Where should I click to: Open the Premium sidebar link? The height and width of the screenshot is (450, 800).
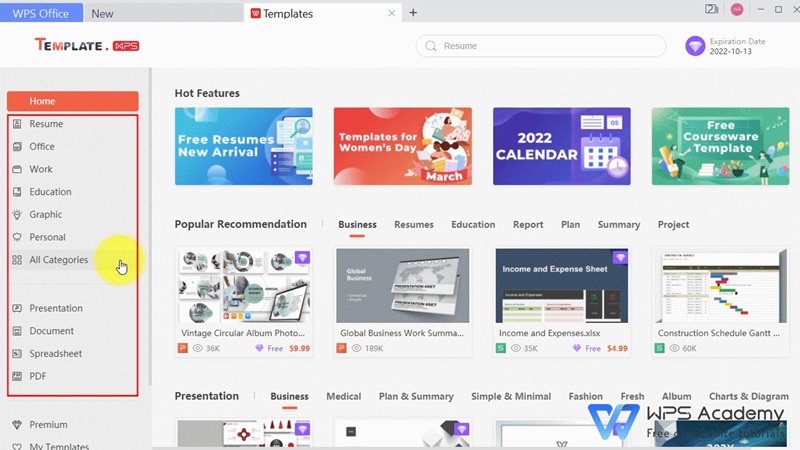tap(48, 424)
